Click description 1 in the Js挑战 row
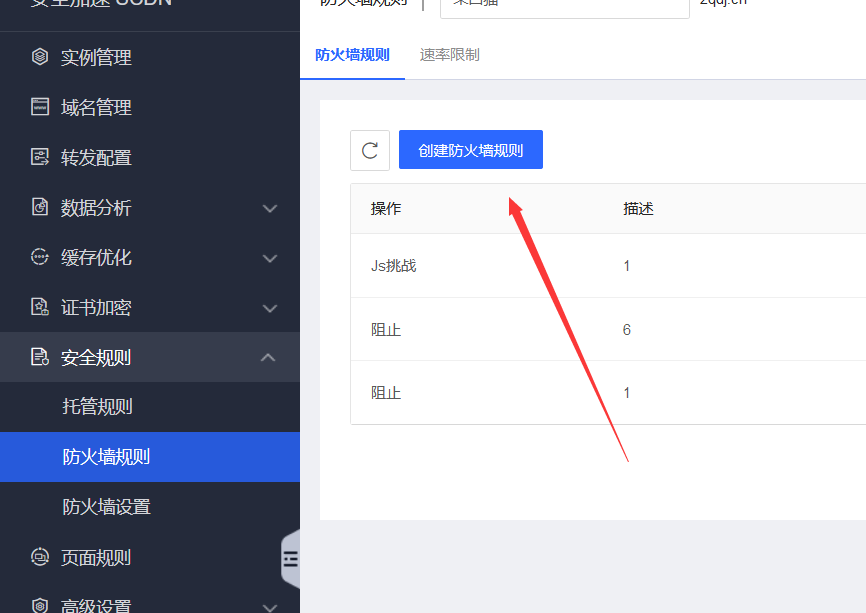The height and width of the screenshot is (613, 866). pos(627,266)
